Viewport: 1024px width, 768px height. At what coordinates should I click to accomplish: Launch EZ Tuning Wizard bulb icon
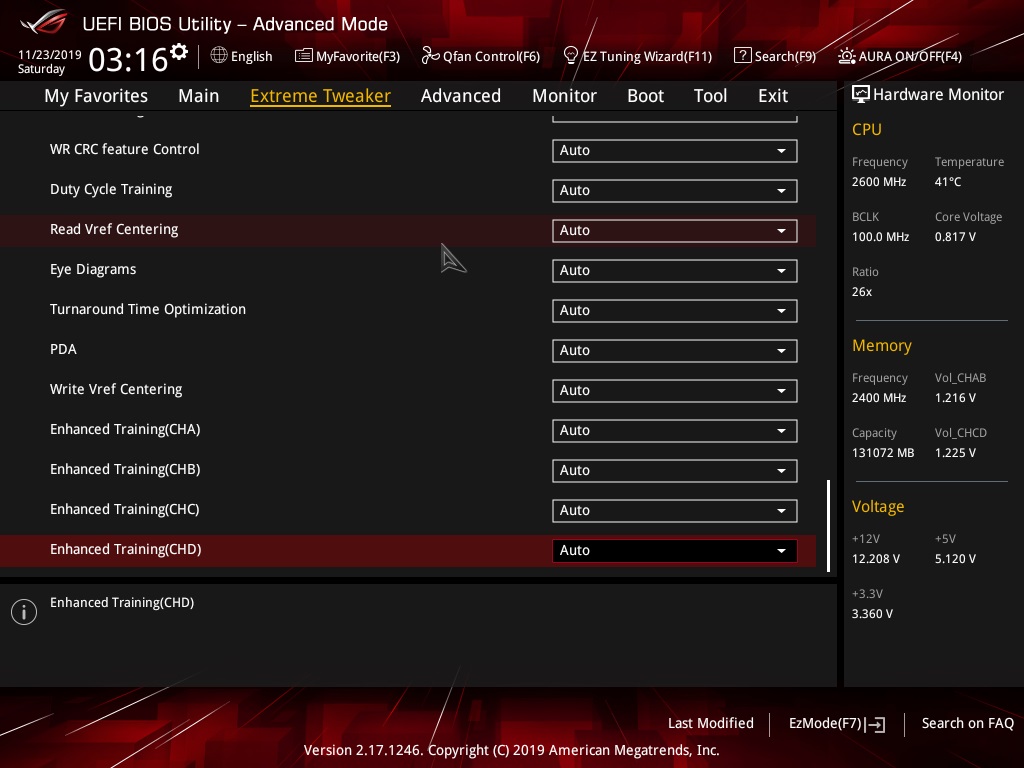571,56
